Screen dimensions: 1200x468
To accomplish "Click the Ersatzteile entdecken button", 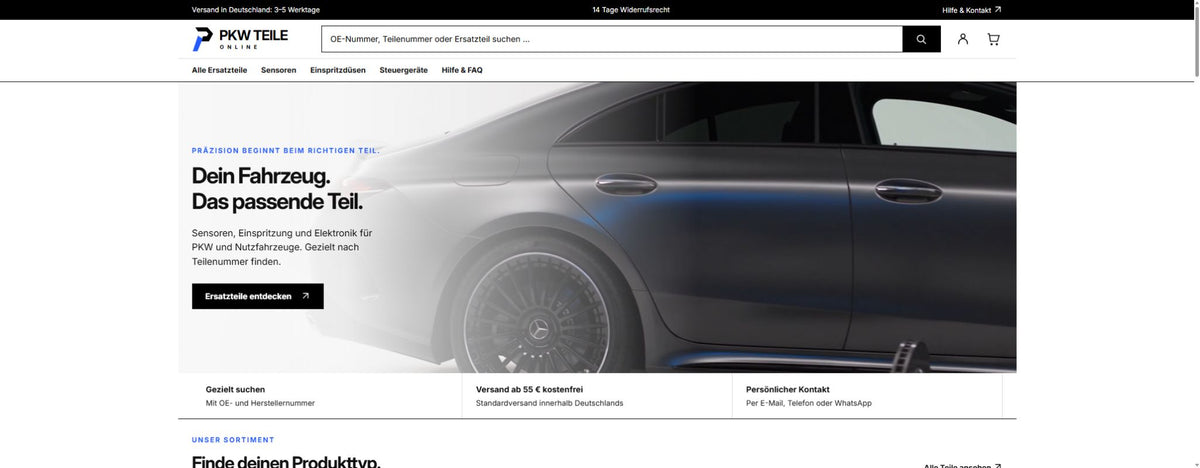I will pyautogui.click(x=258, y=296).
